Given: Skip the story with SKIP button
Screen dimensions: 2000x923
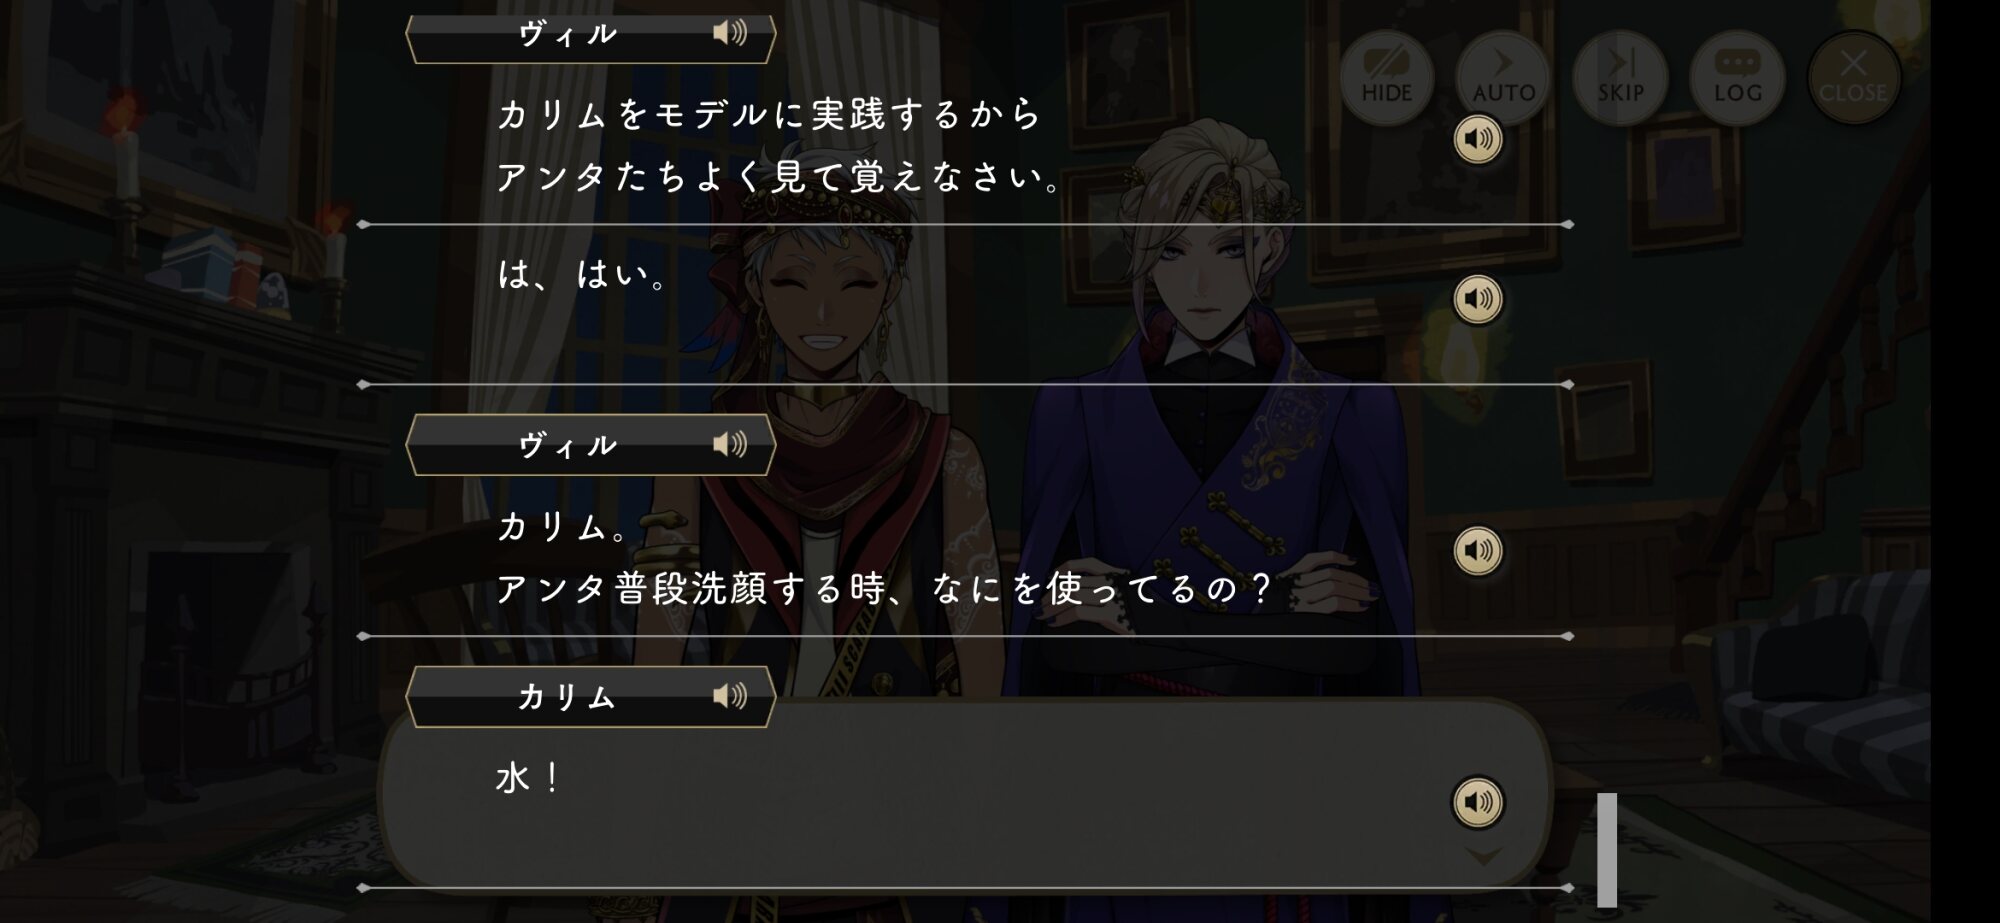Looking at the screenshot, I should (x=1620, y=77).
